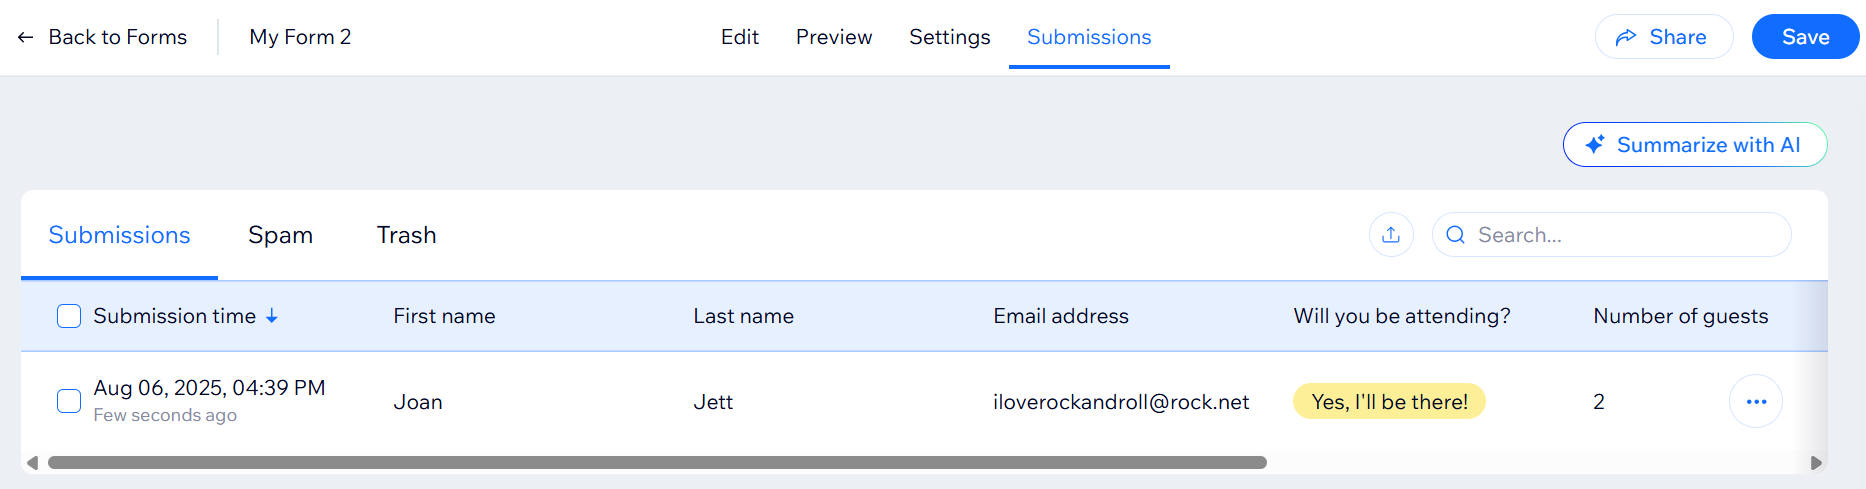The width and height of the screenshot is (1866, 489).
Task: Click the AI sparkle icon
Action: (x=1595, y=145)
